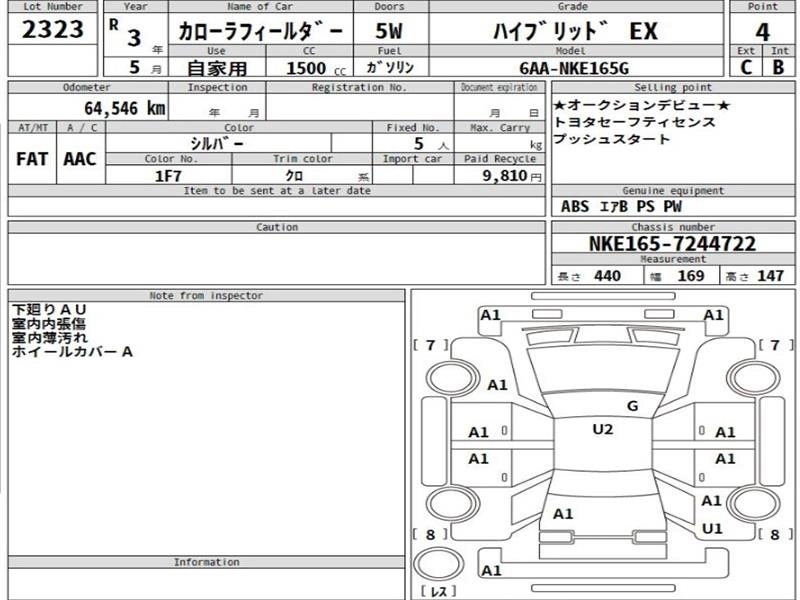Select inspector note 室内内張傷

49,323
